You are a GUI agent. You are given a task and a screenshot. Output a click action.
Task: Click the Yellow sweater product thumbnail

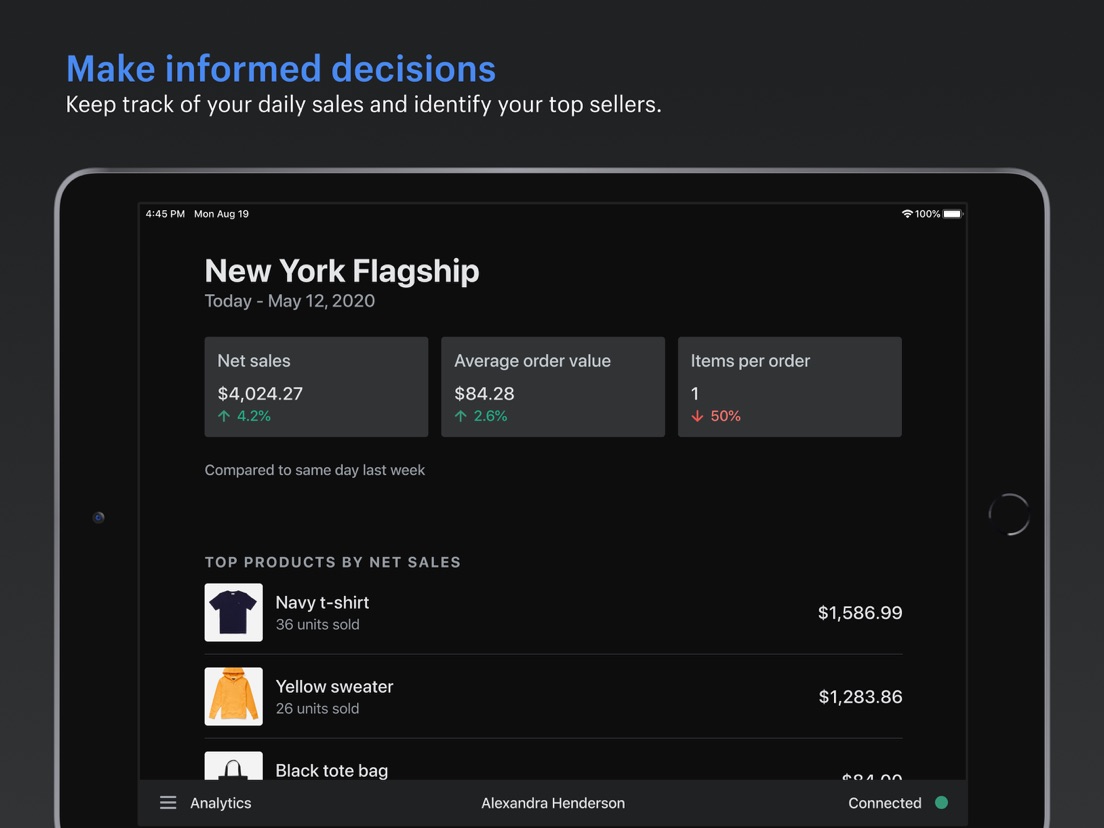(233, 696)
